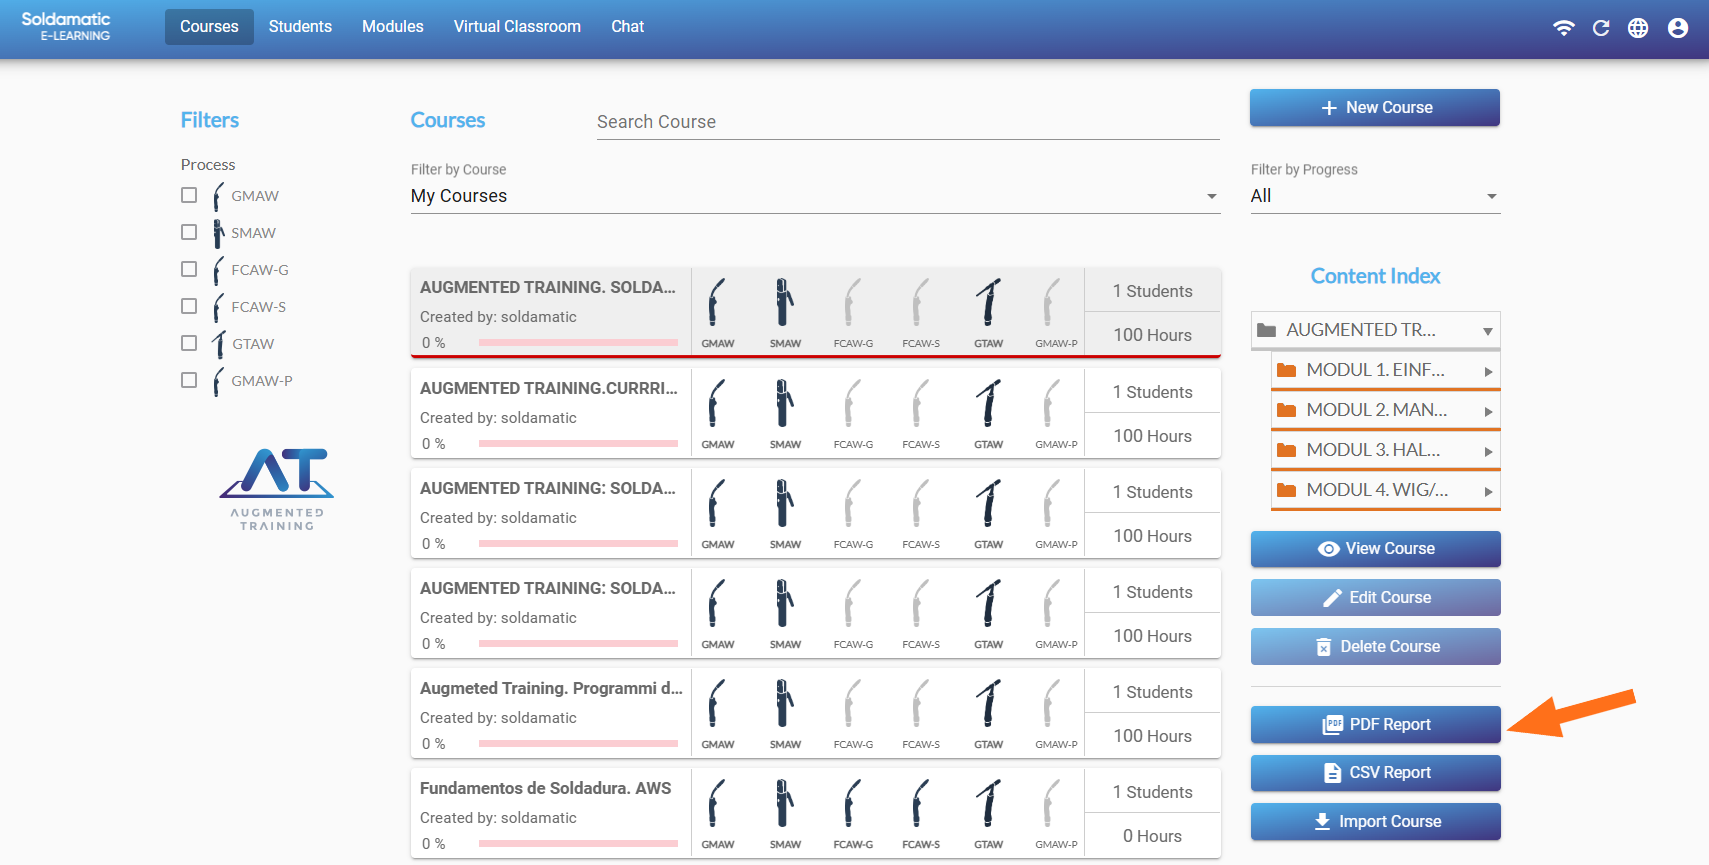1709x865 pixels.
Task: Open the Filter by Course dropdown
Action: coord(814,196)
